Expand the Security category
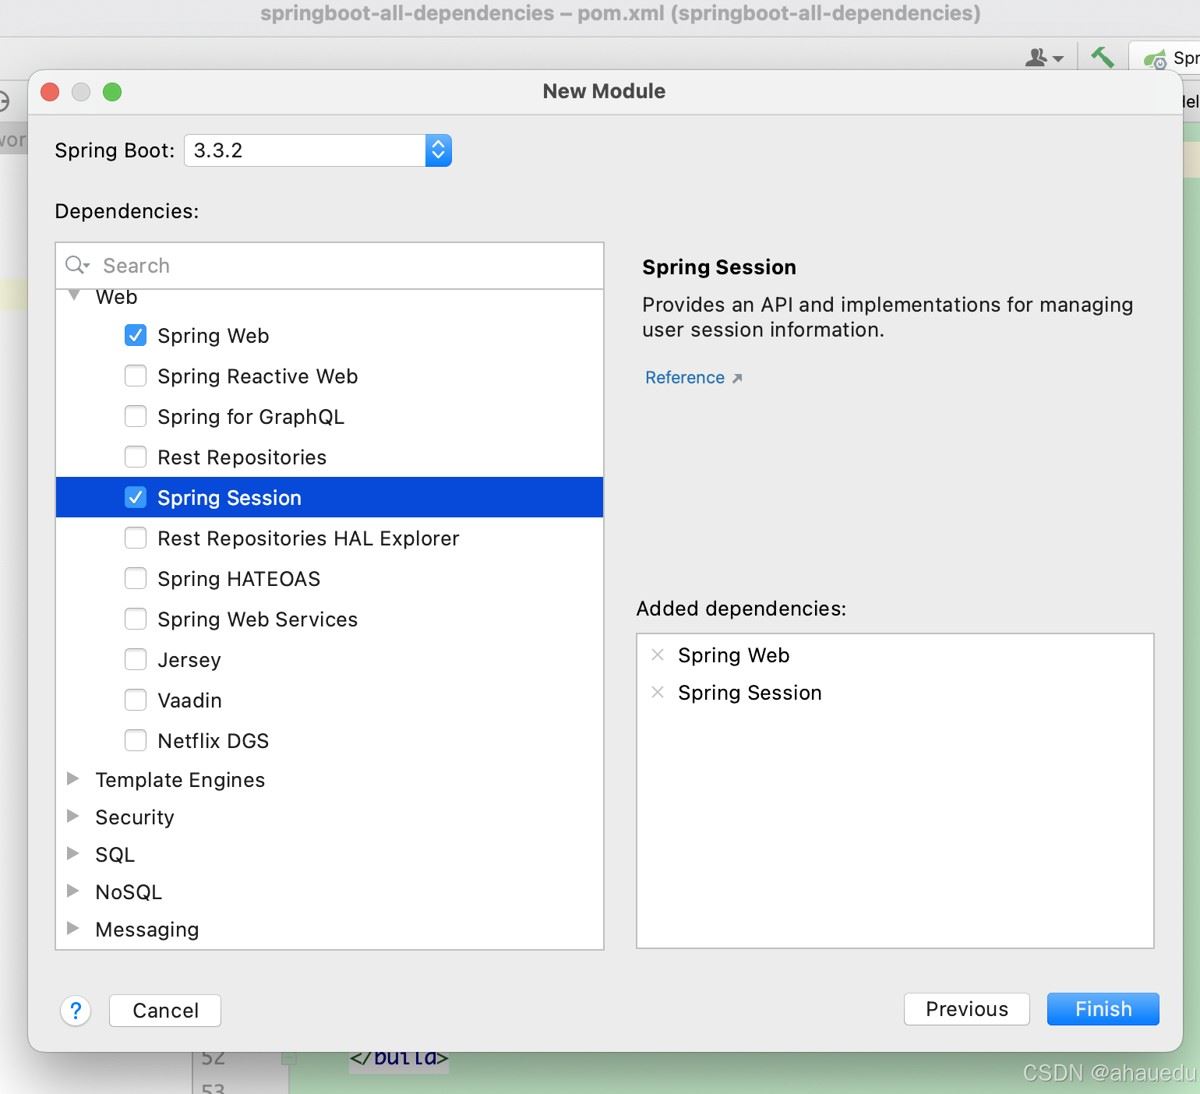 pos(72,816)
